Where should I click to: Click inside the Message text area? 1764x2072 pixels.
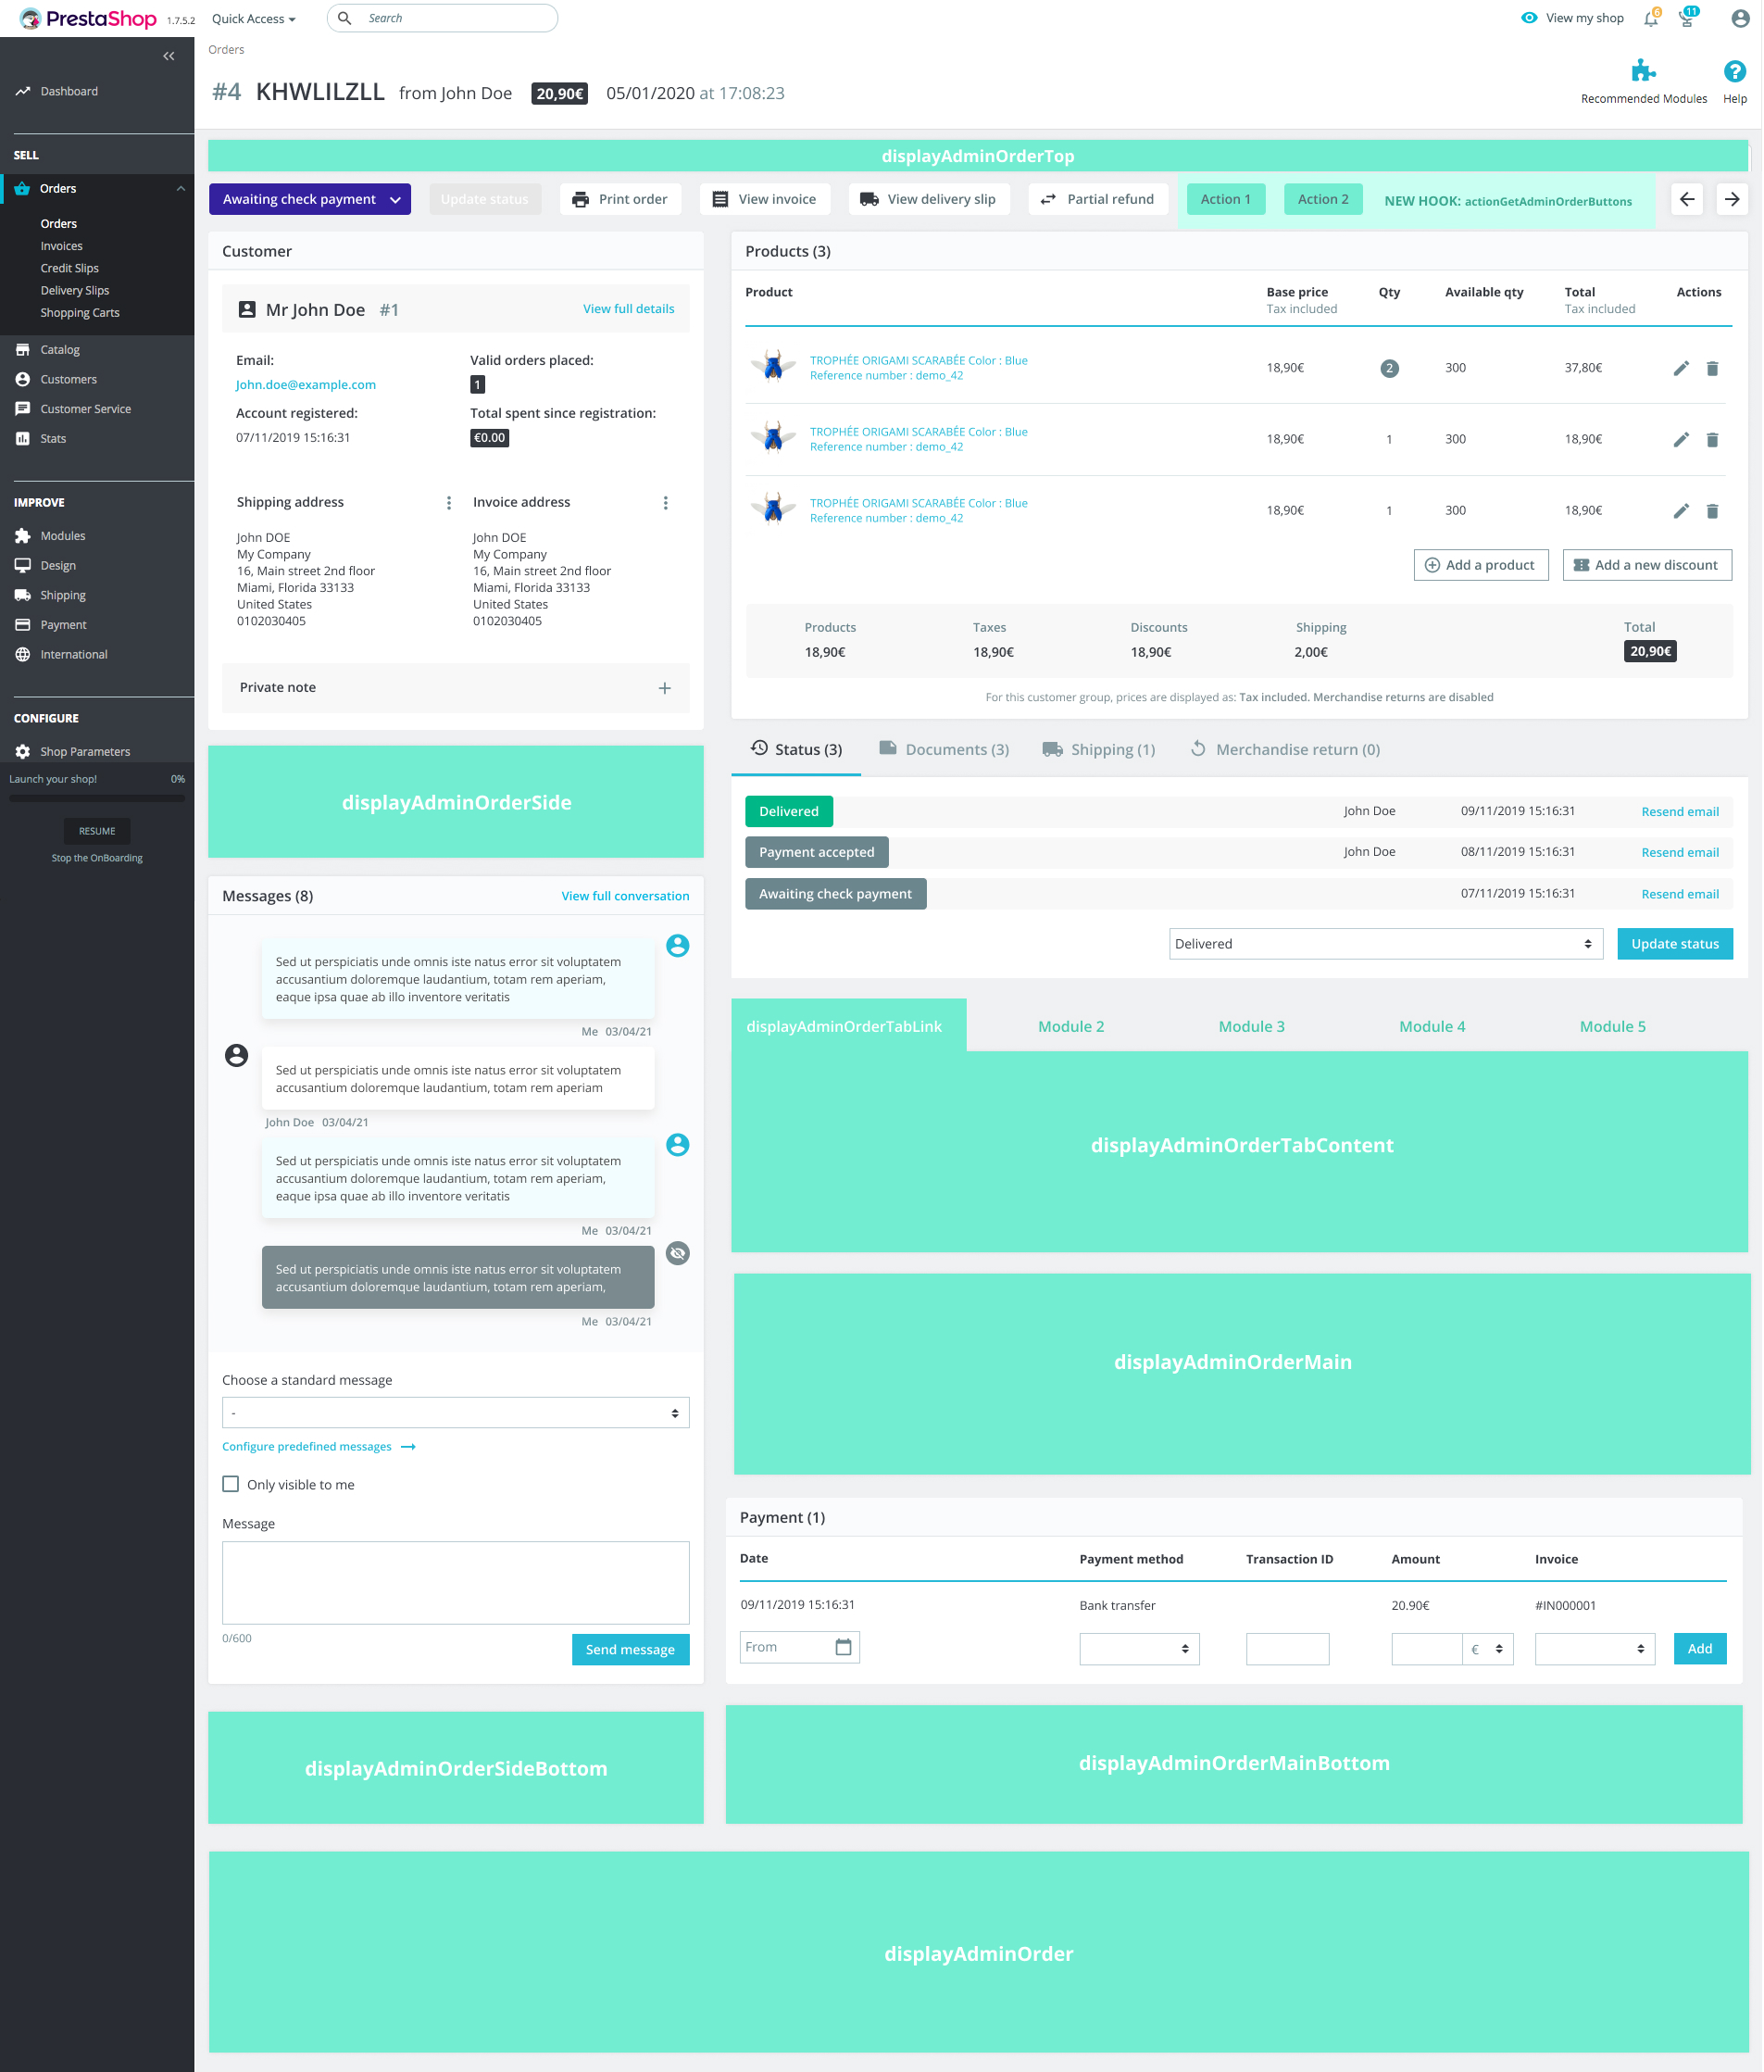click(x=455, y=1582)
